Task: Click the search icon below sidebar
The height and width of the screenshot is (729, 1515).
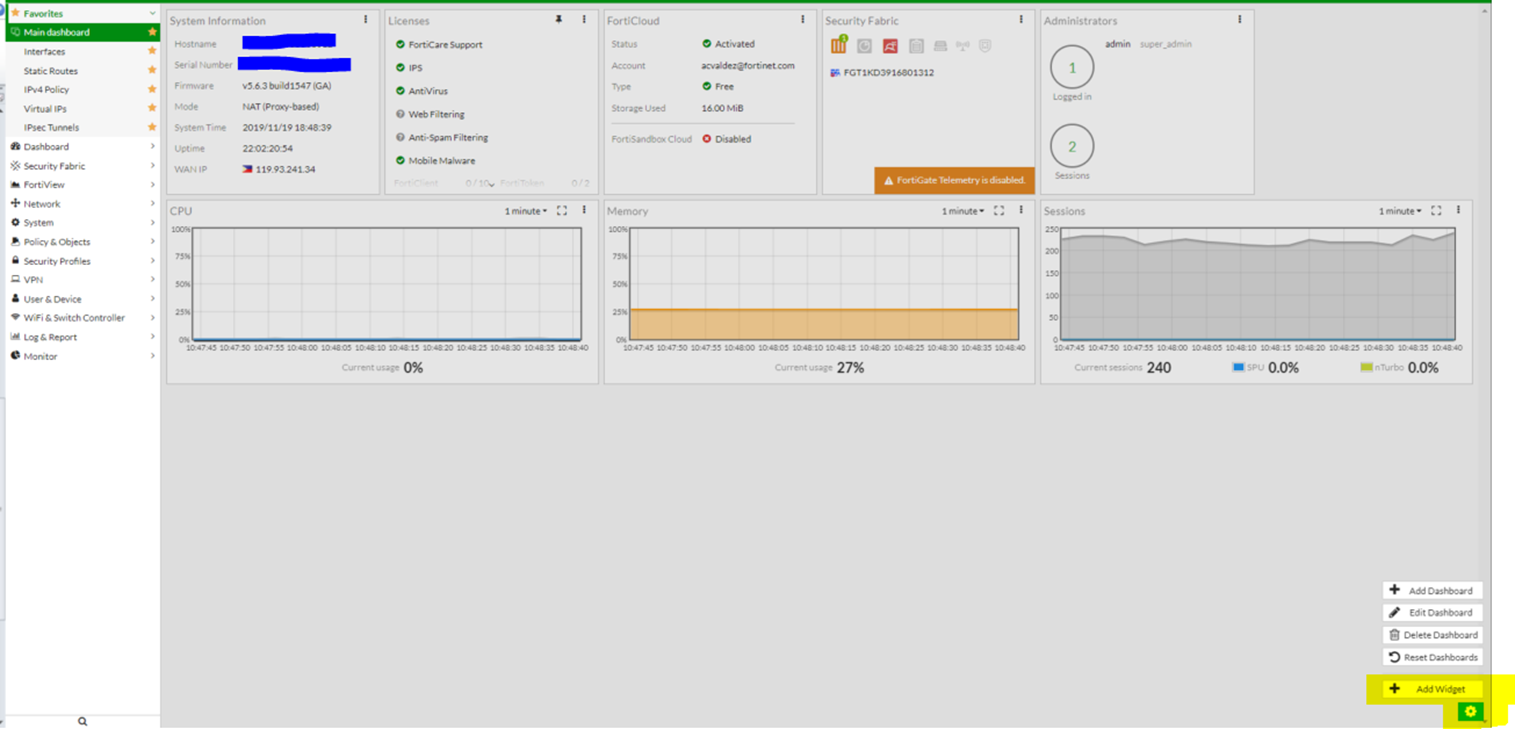Action: [x=82, y=721]
